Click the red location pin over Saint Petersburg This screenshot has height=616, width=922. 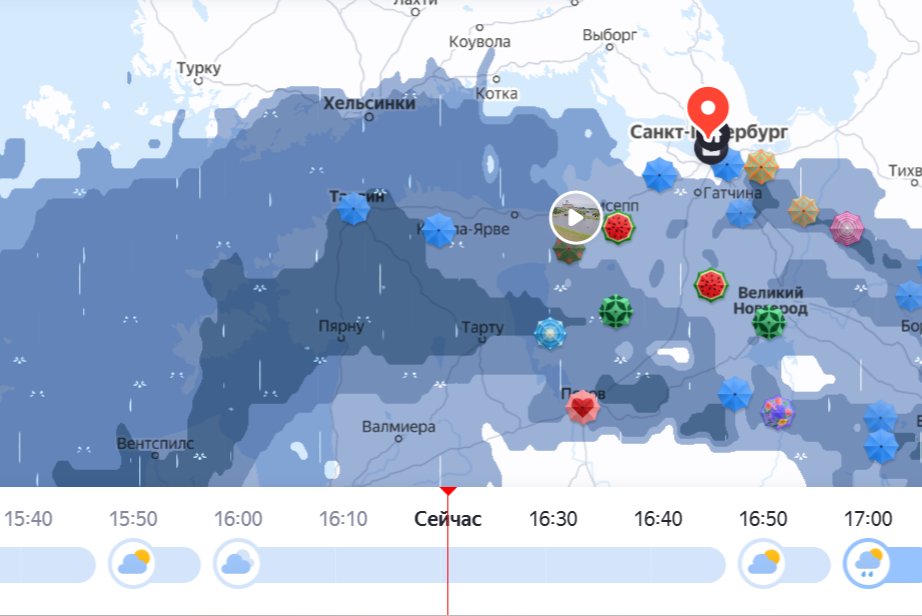tap(708, 112)
